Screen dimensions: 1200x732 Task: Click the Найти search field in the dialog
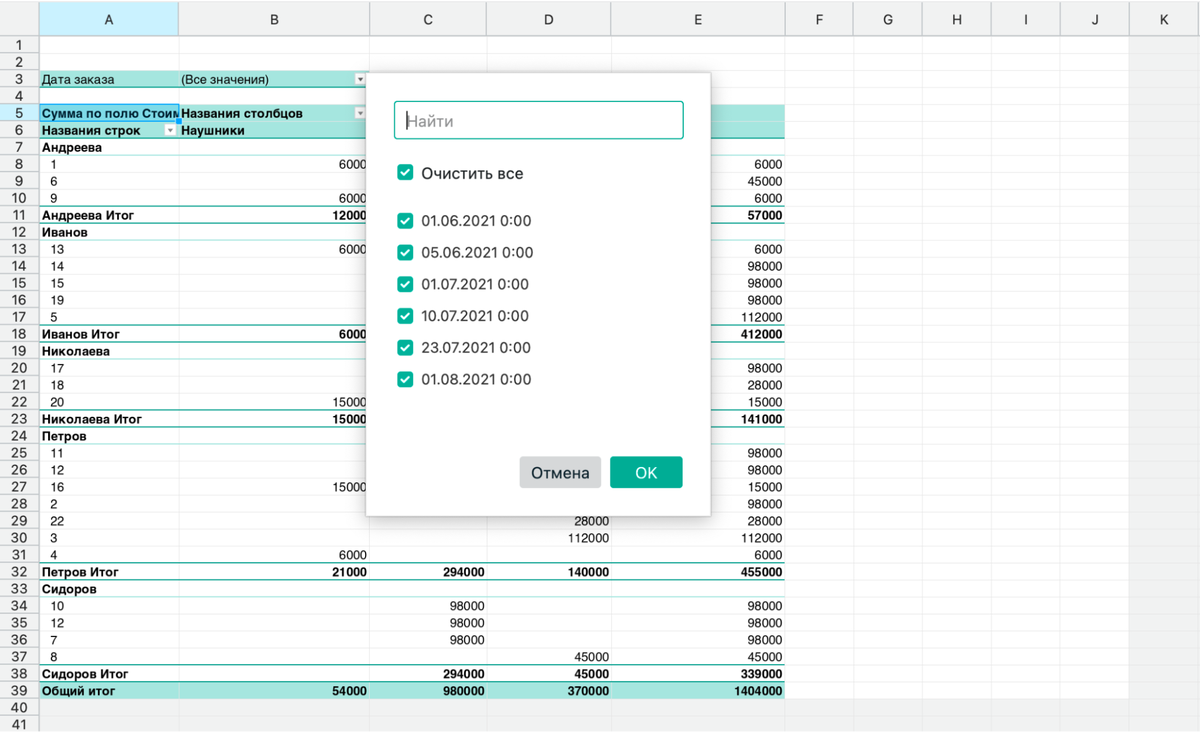(538, 120)
